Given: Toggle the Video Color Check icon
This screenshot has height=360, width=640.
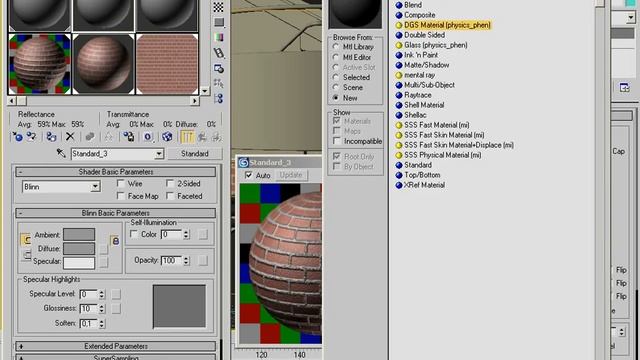Looking at the screenshot, I should coord(219,38).
